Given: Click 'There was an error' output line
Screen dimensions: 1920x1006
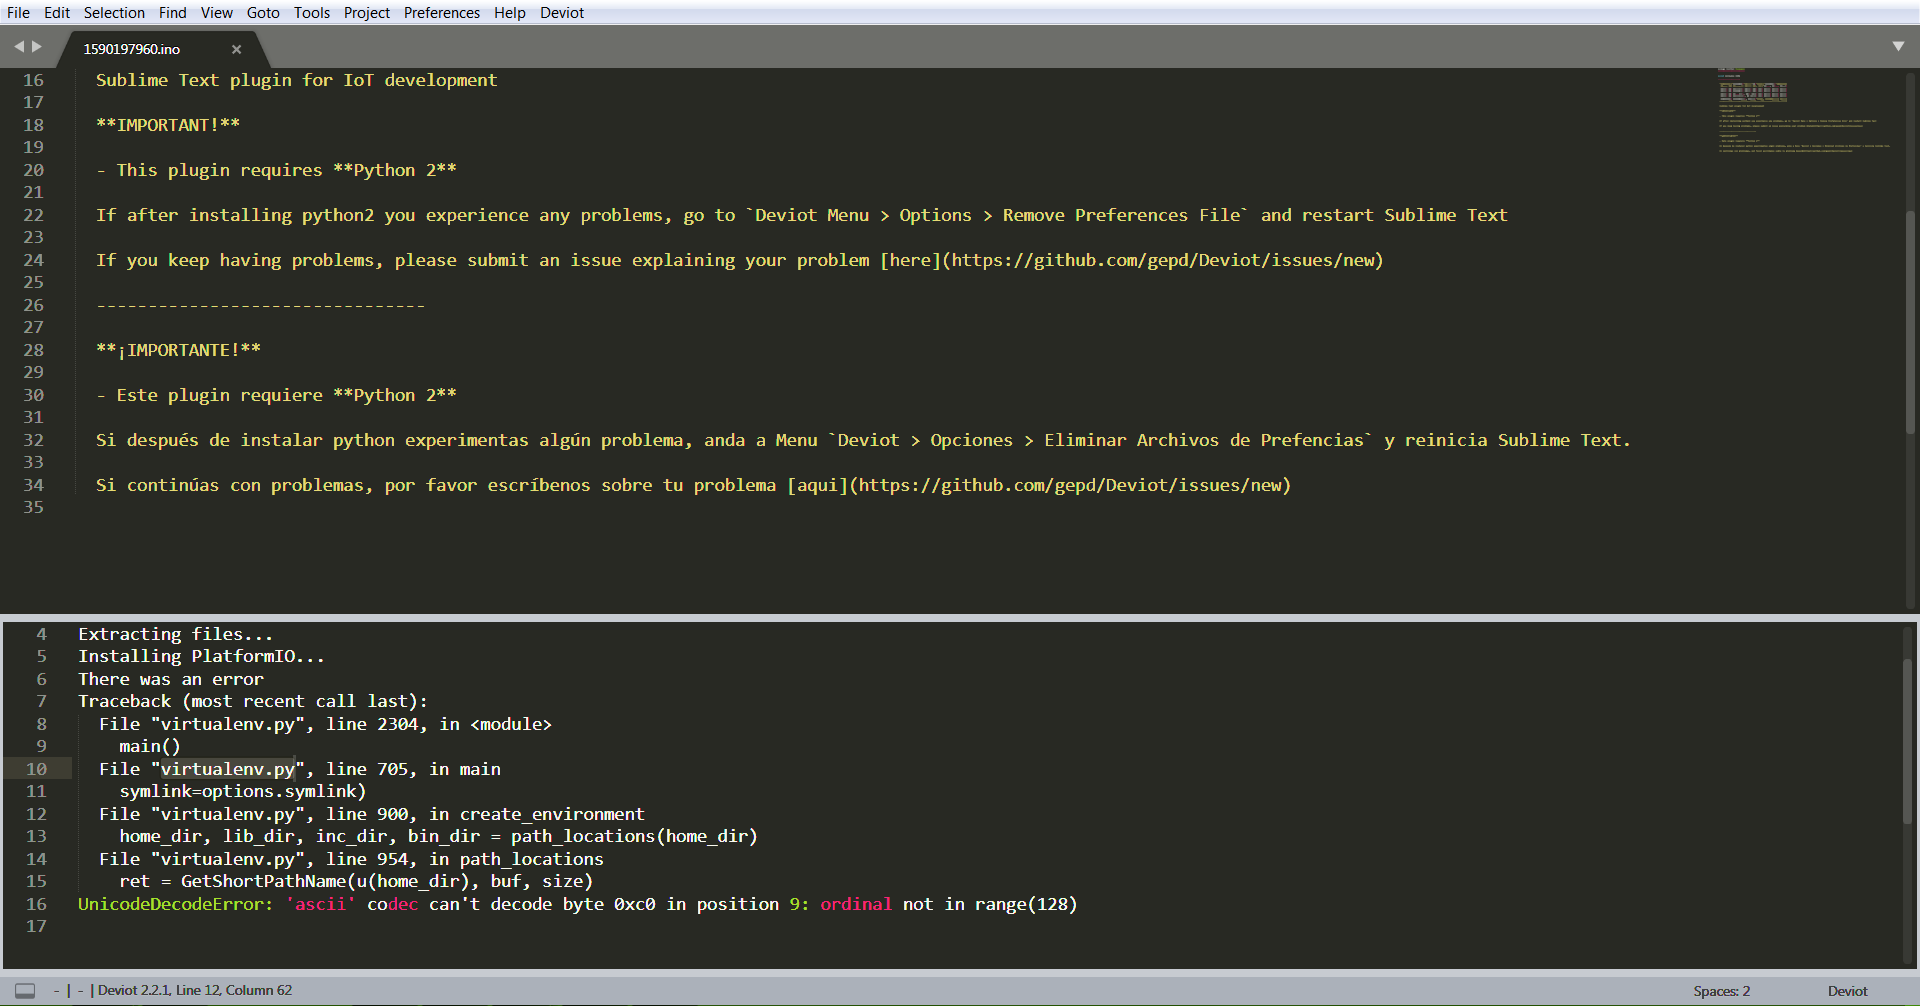Looking at the screenshot, I should (x=171, y=679).
